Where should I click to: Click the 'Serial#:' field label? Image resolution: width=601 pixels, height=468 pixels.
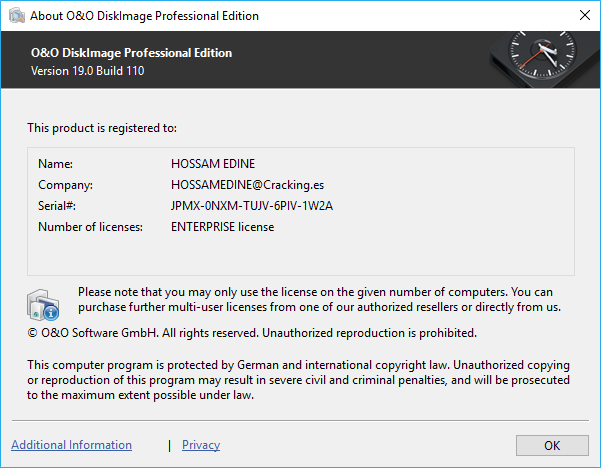pos(57,206)
